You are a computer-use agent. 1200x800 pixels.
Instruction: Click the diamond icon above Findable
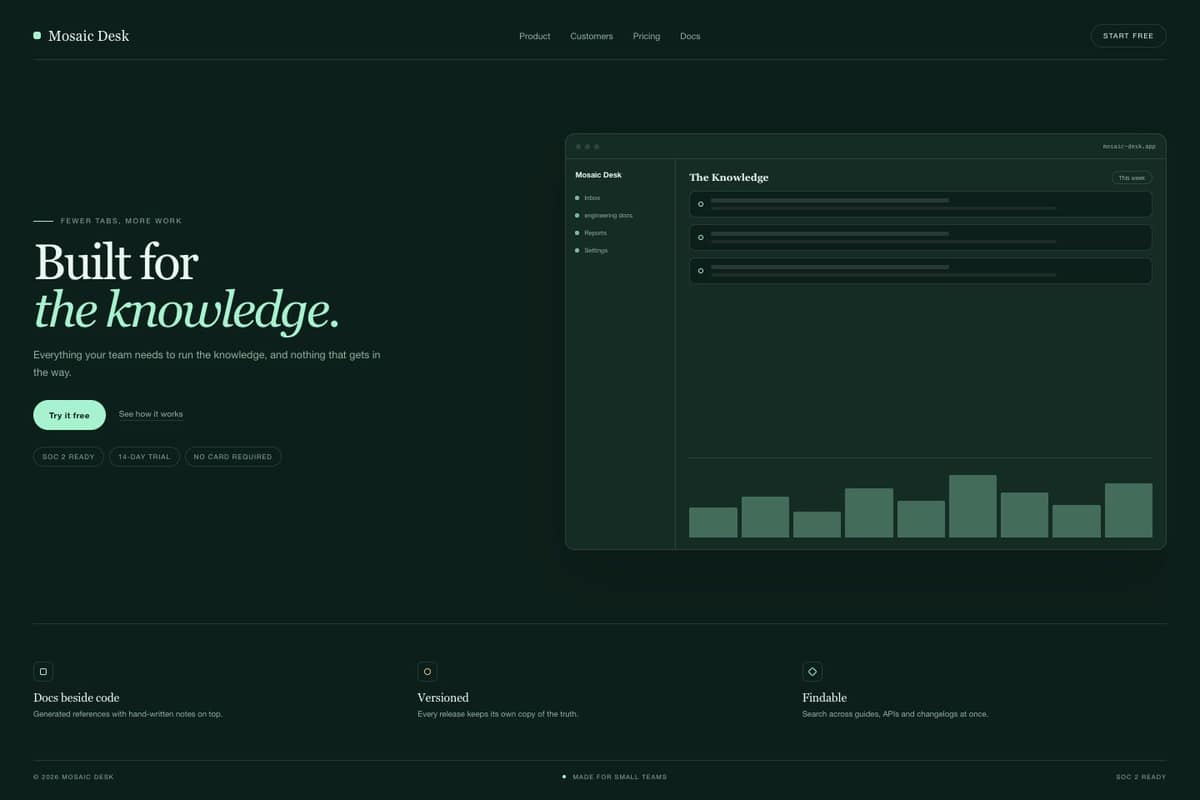[x=812, y=672]
